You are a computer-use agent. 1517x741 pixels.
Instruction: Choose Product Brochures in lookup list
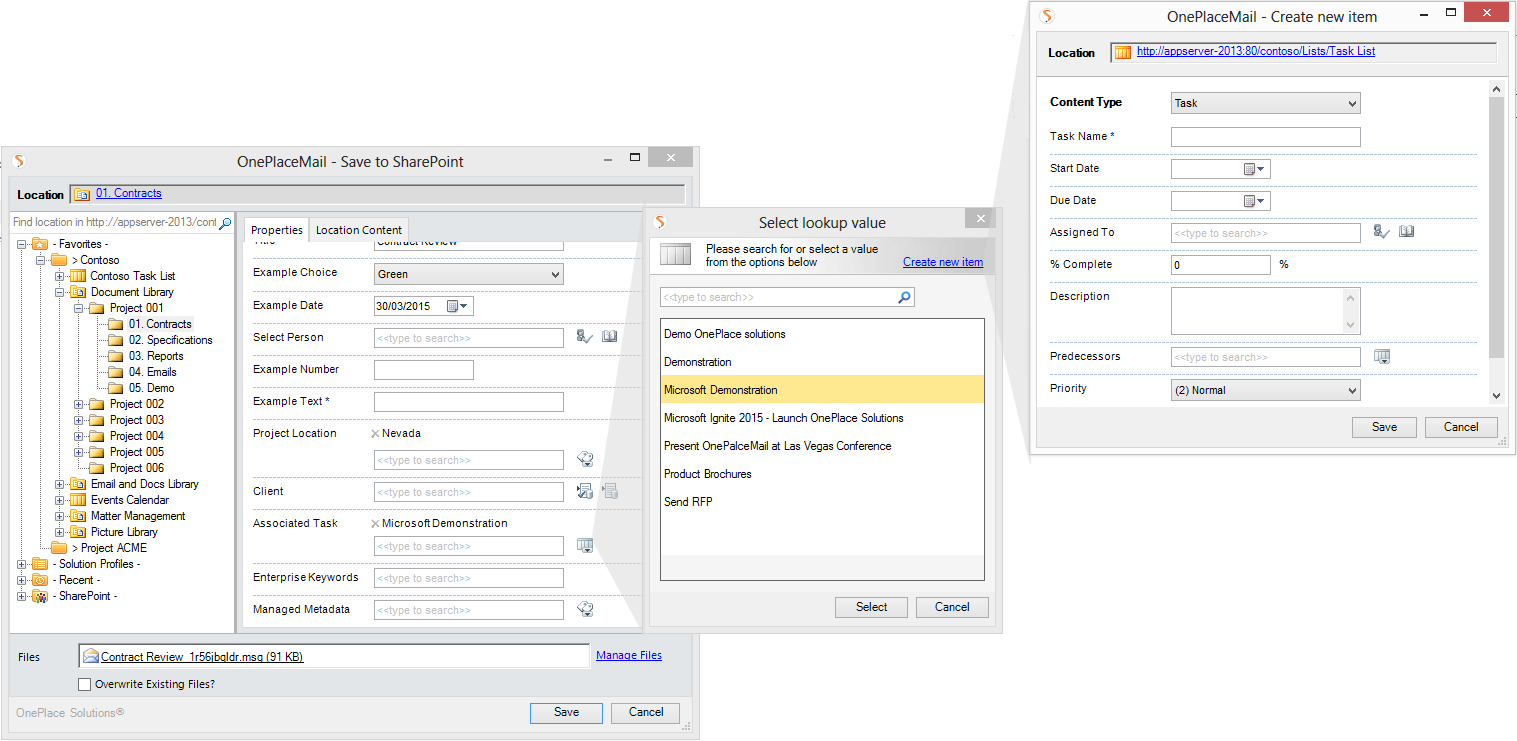(708, 474)
